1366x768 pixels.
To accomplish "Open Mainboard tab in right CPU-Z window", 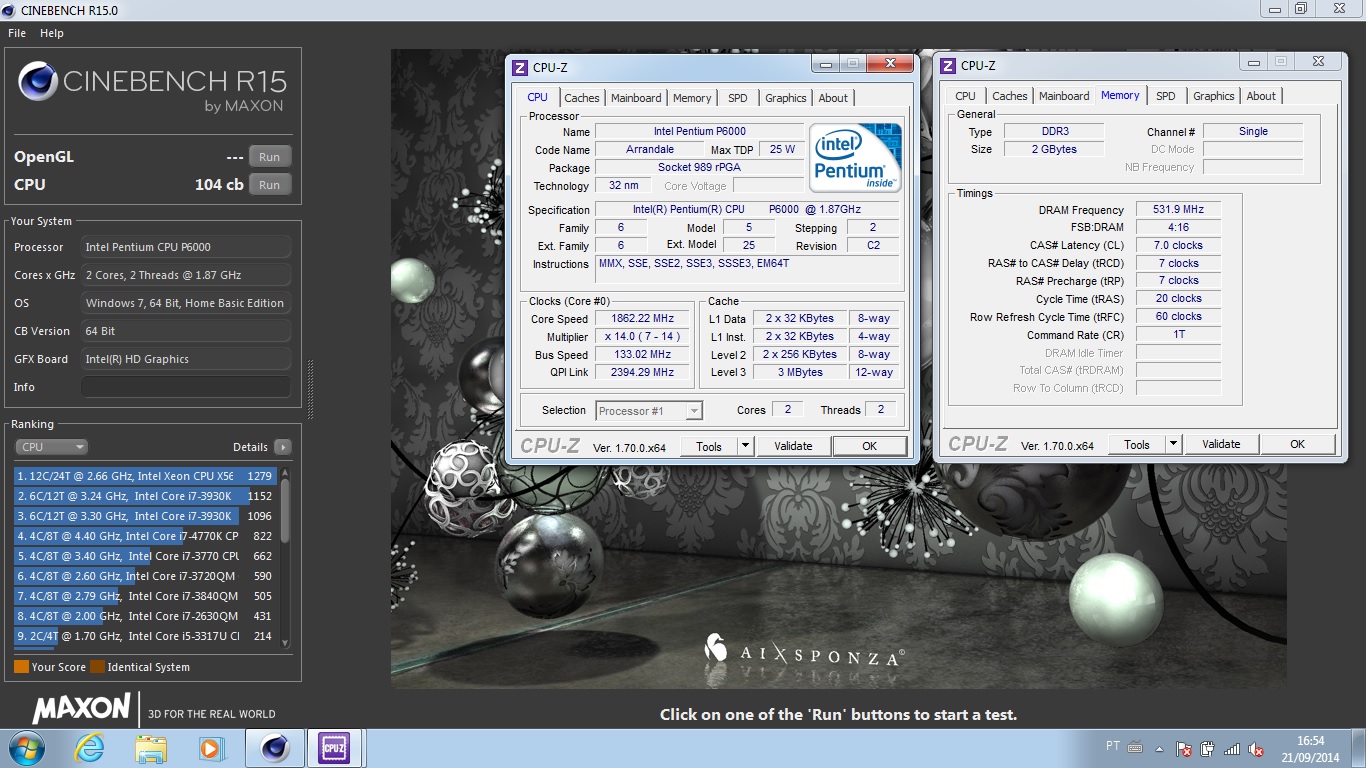I will [x=1064, y=96].
